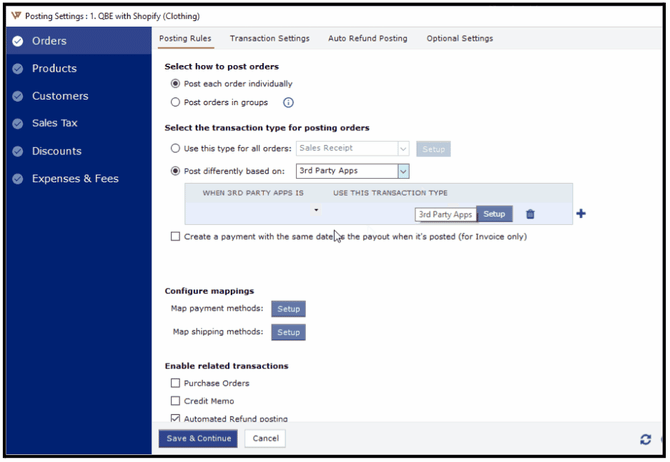Click the app logo in the title bar
This screenshot has height=462, width=670.
tap(16, 16)
